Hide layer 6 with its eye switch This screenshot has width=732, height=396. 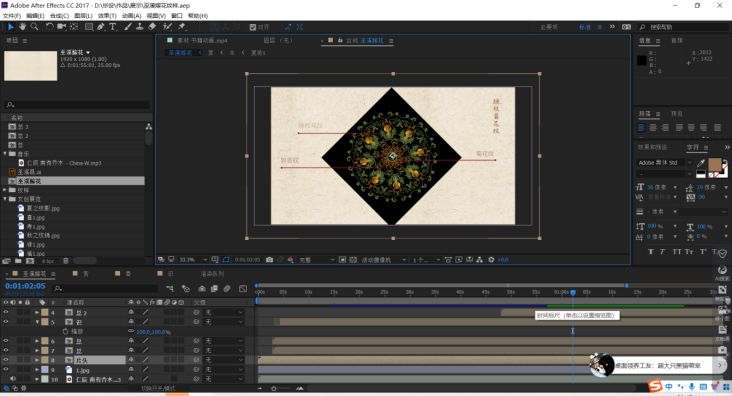(x=6, y=340)
